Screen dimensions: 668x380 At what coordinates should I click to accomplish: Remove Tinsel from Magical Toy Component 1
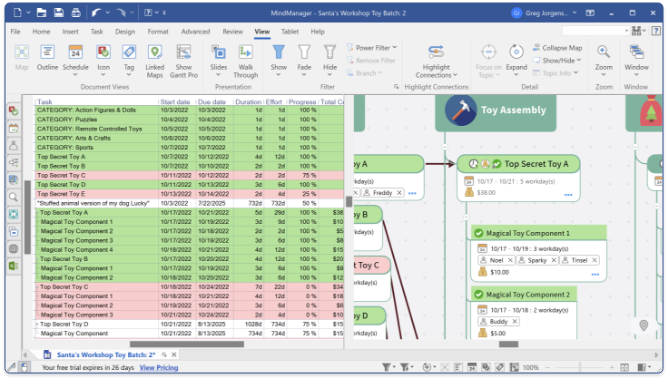click(x=594, y=260)
